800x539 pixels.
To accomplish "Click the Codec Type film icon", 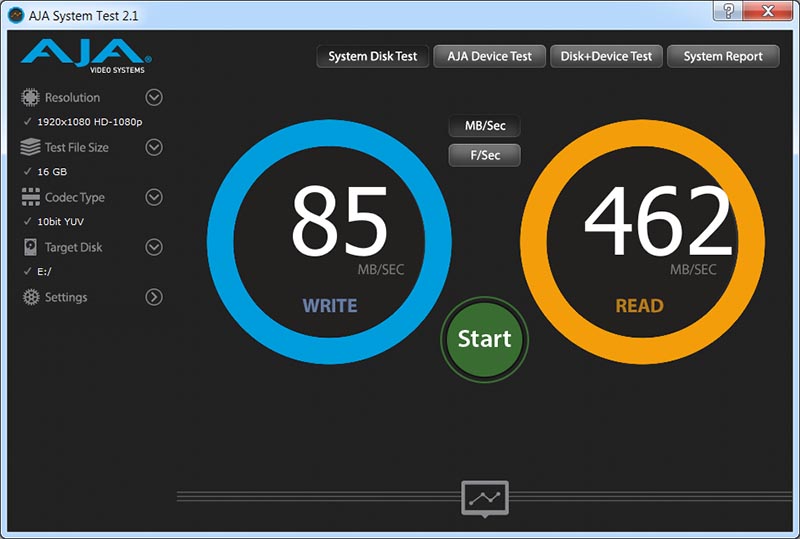I will 31,197.
